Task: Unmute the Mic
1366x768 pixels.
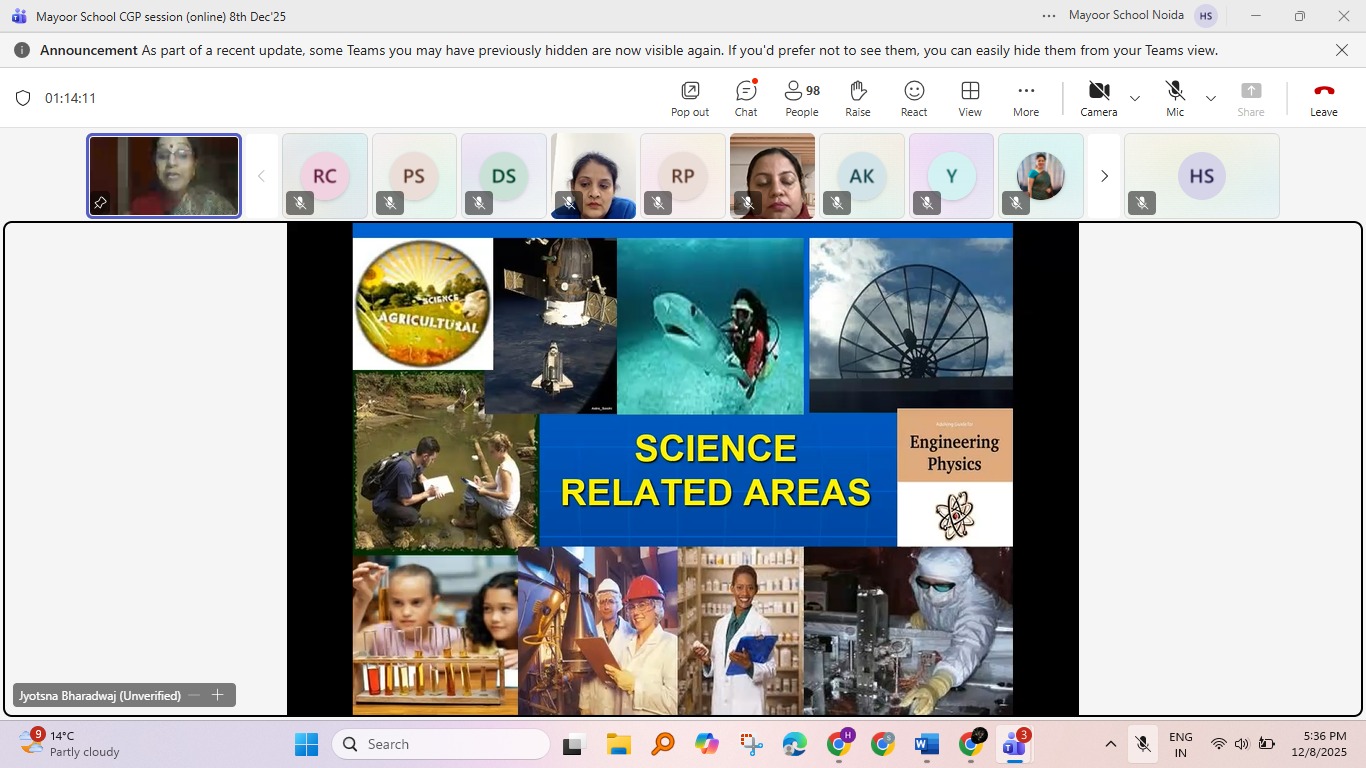Action: [x=1175, y=98]
